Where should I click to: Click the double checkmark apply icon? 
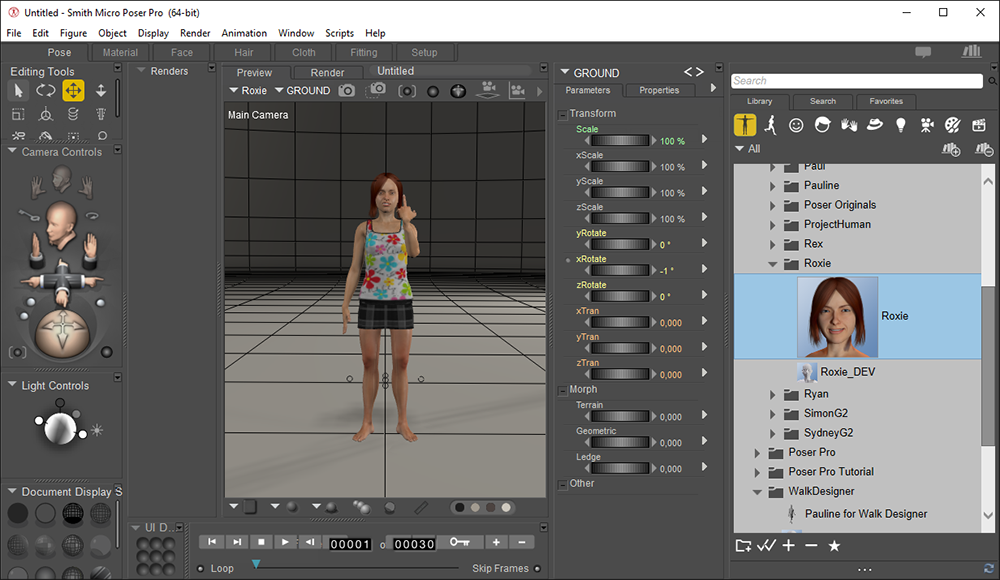coord(767,546)
